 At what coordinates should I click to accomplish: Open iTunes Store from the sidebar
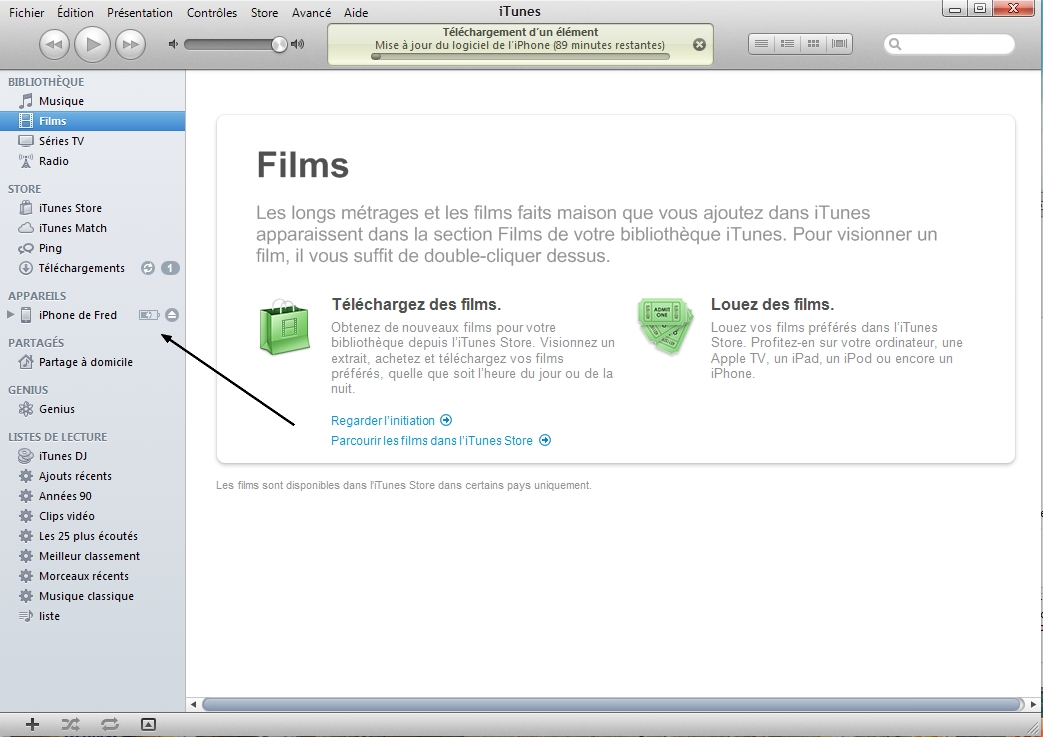pos(92,208)
